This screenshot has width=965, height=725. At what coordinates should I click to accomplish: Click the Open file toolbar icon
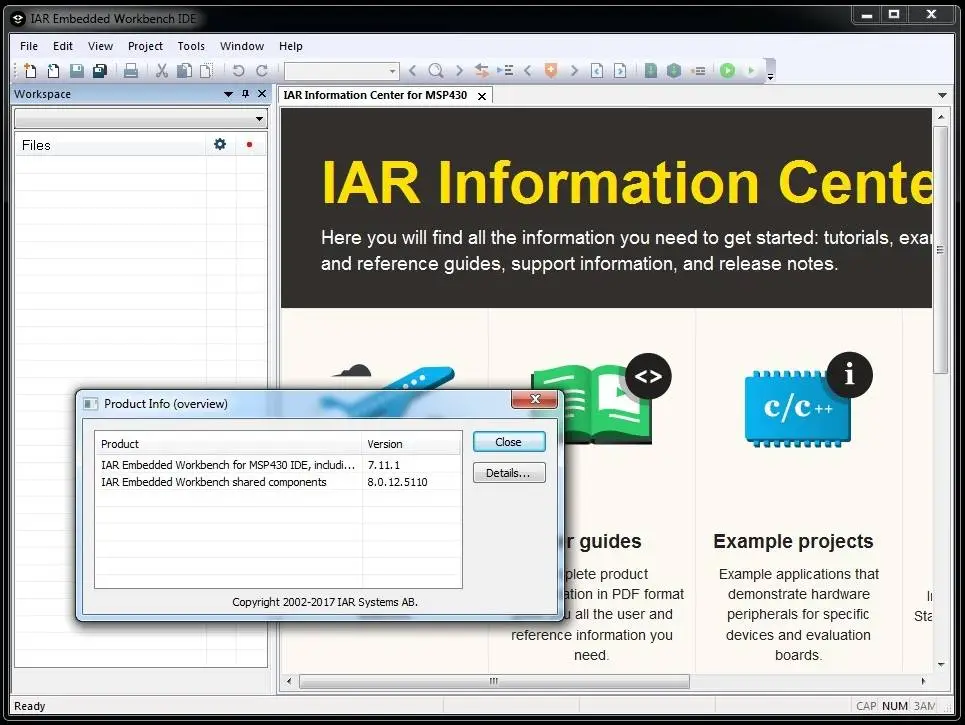tap(54, 71)
